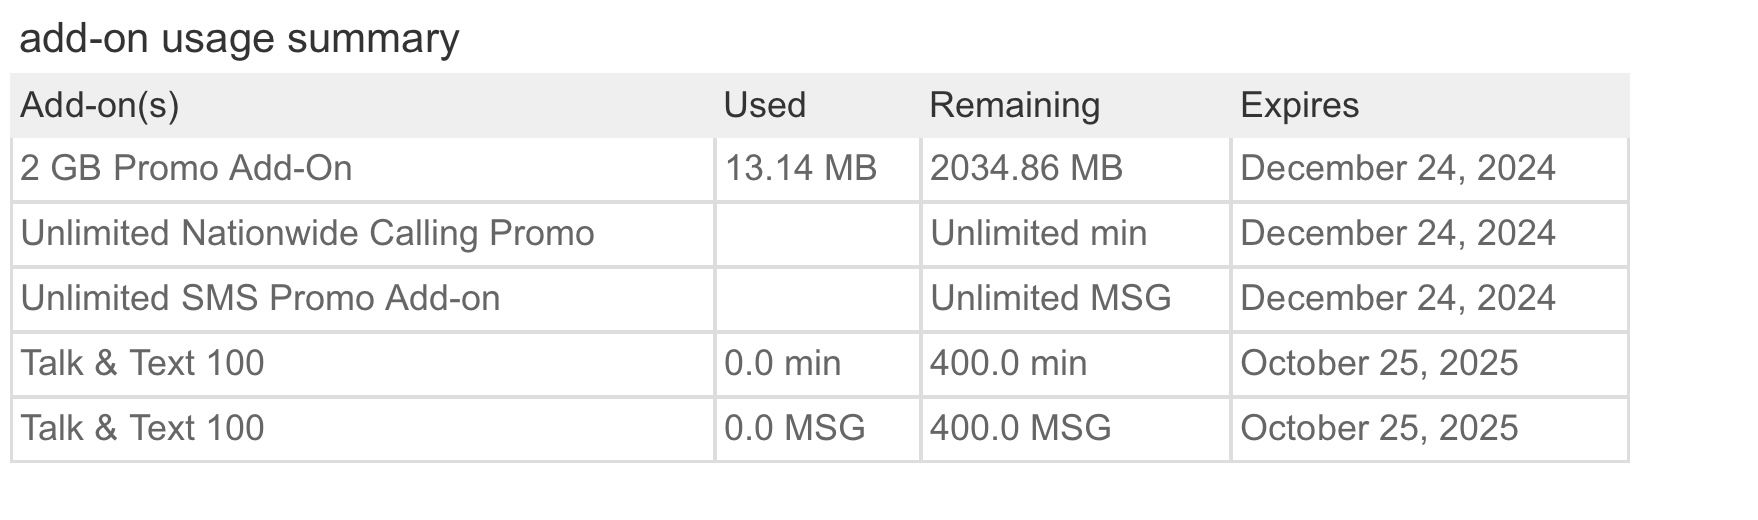Select the "Used" column header
The image size is (1758, 520).
click(x=764, y=105)
